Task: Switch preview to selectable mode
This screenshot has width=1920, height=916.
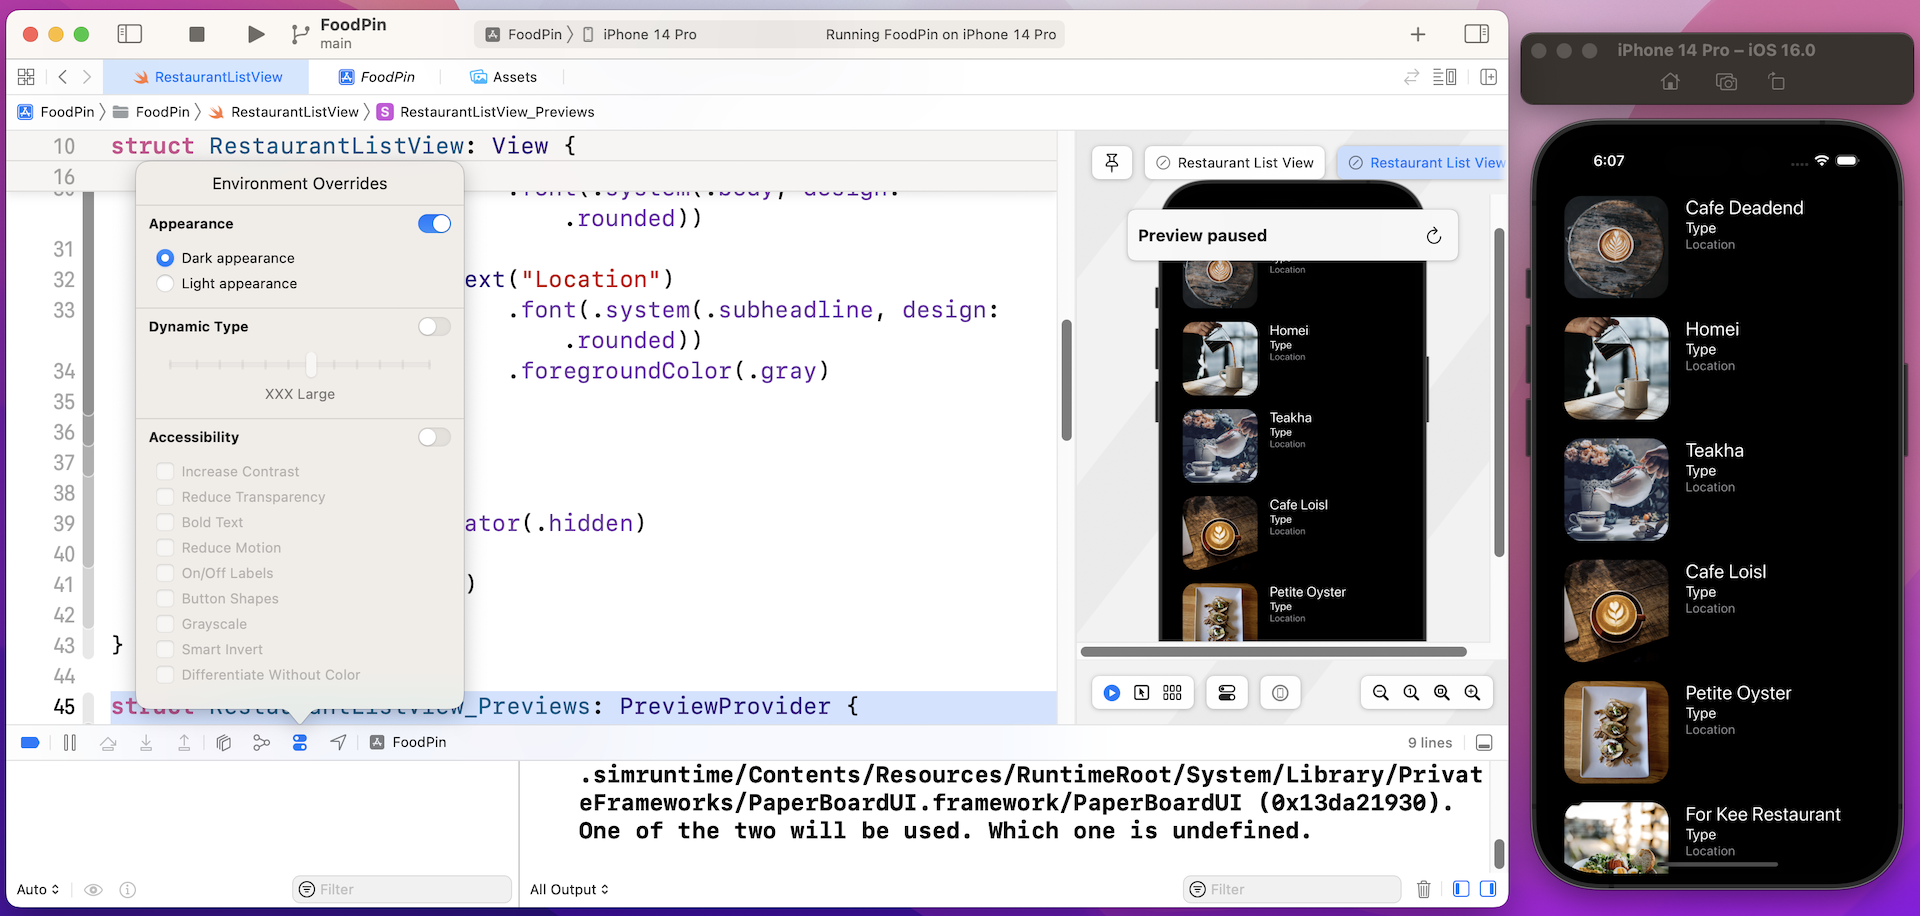Action: [1143, 692]
